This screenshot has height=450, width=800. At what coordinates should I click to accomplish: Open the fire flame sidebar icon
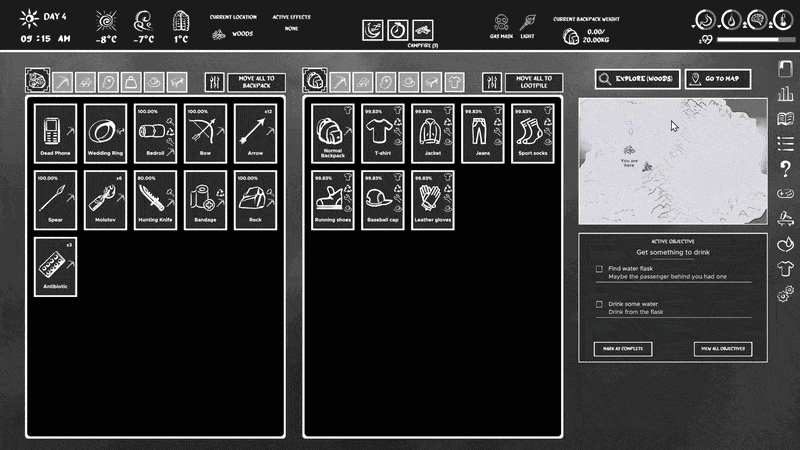tap(785, 244)
